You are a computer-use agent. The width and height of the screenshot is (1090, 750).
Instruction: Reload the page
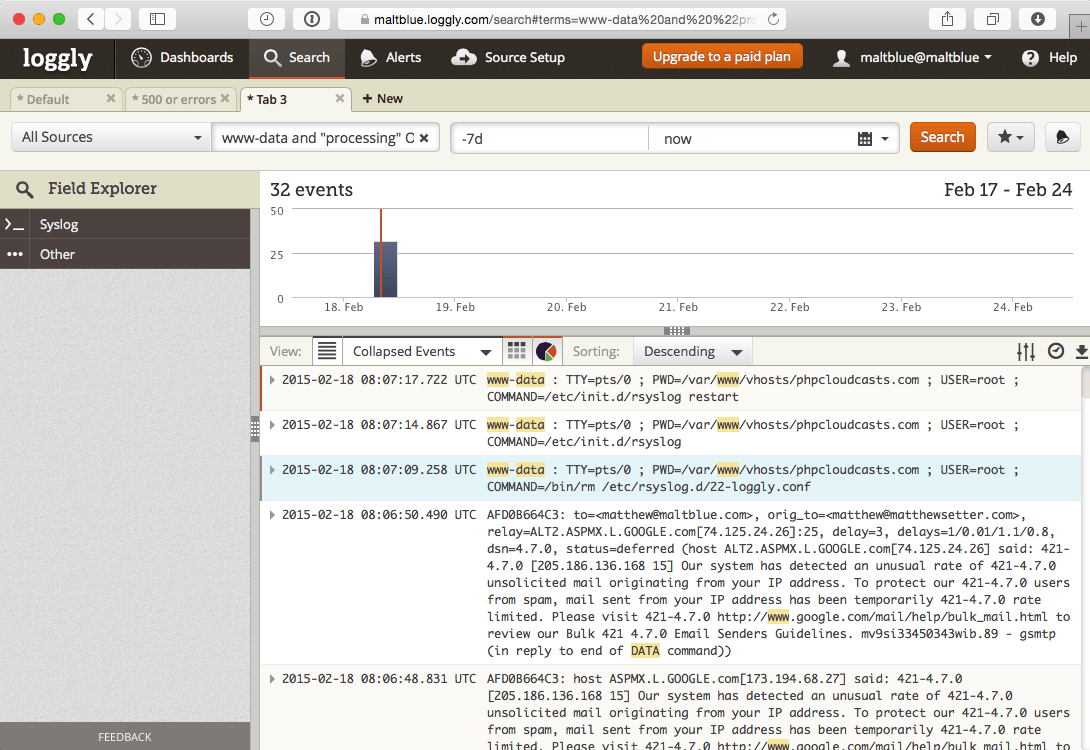773,19
